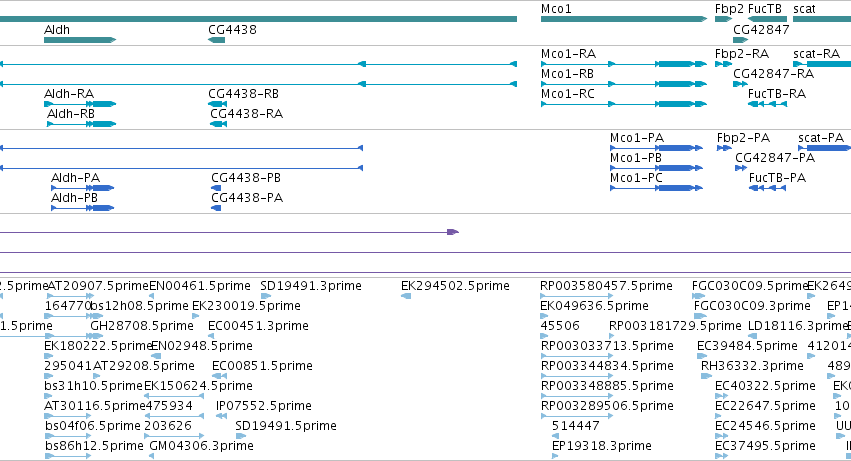Viewport: 851px width, 461px height.
Task: Click the scat-RA transcript label
Action: 816,54
